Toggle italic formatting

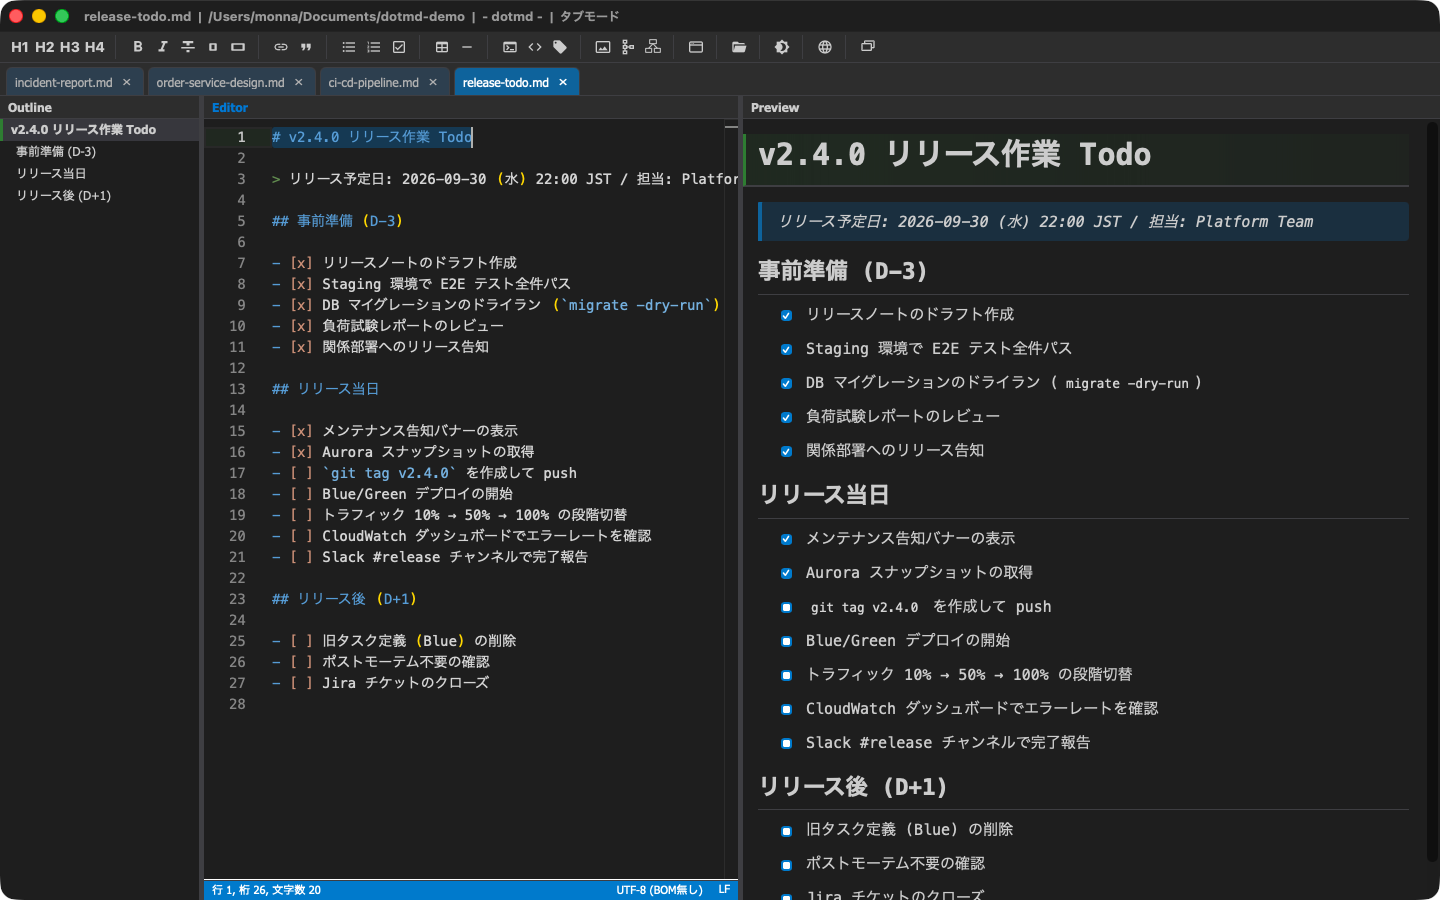tap(163, 47)
